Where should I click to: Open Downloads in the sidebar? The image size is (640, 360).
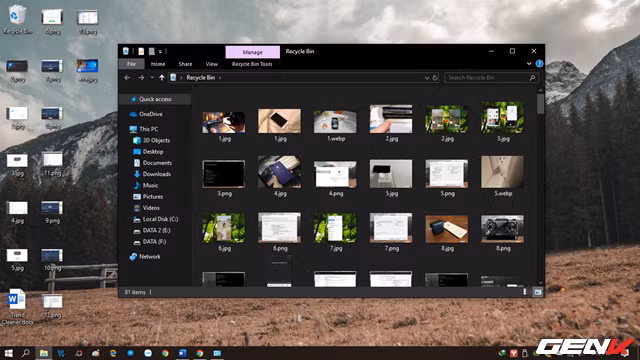[x=152, y=174]
